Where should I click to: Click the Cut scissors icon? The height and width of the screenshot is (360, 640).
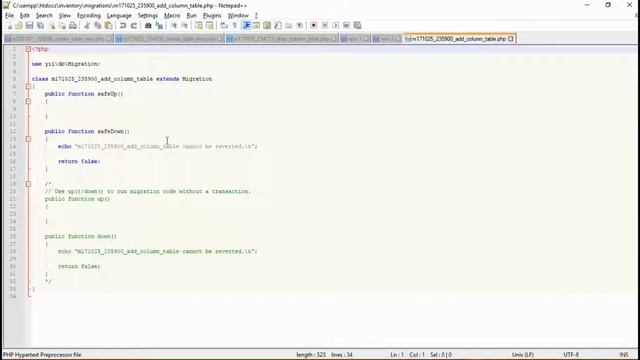pyautogui.click(x=87, y=26)
